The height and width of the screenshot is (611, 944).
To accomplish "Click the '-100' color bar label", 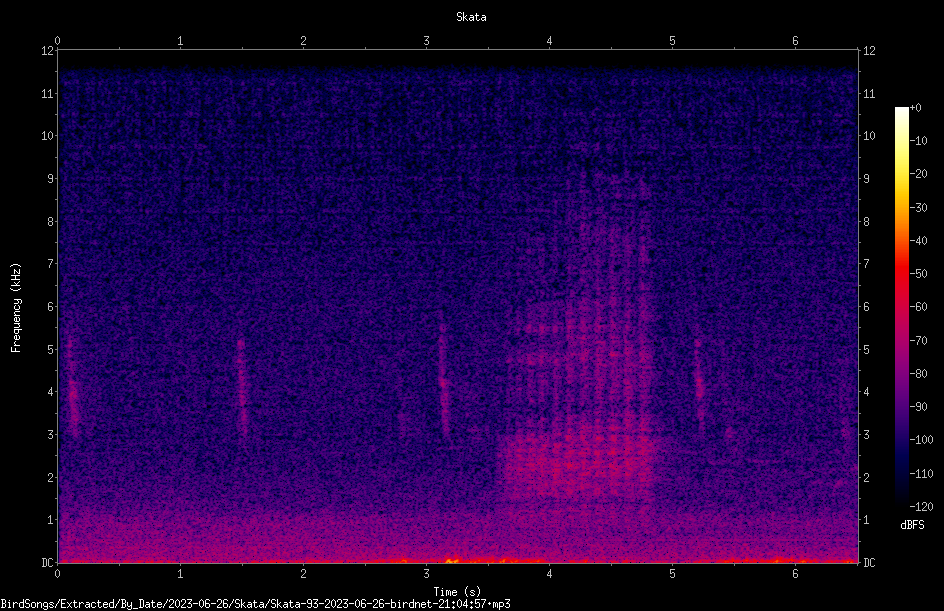I will [922, 440].
